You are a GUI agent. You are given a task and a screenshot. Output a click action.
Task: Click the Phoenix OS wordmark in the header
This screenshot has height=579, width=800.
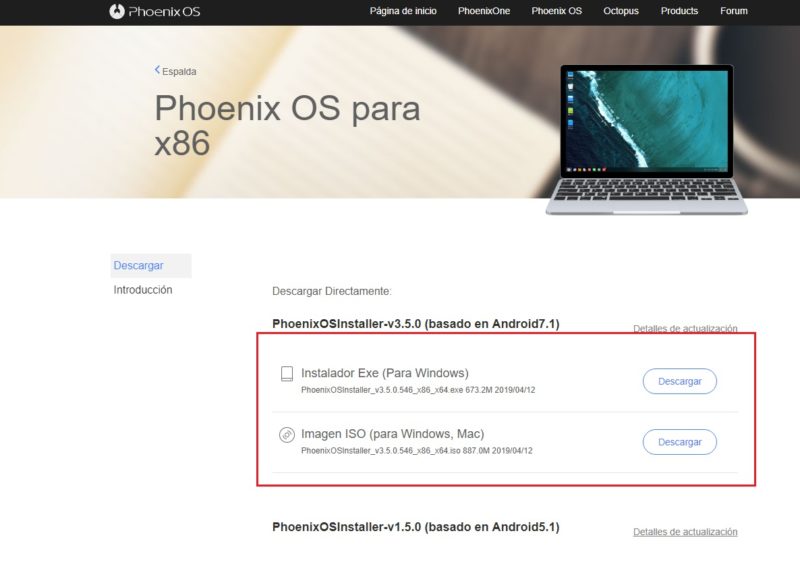[x=164, y=12]
